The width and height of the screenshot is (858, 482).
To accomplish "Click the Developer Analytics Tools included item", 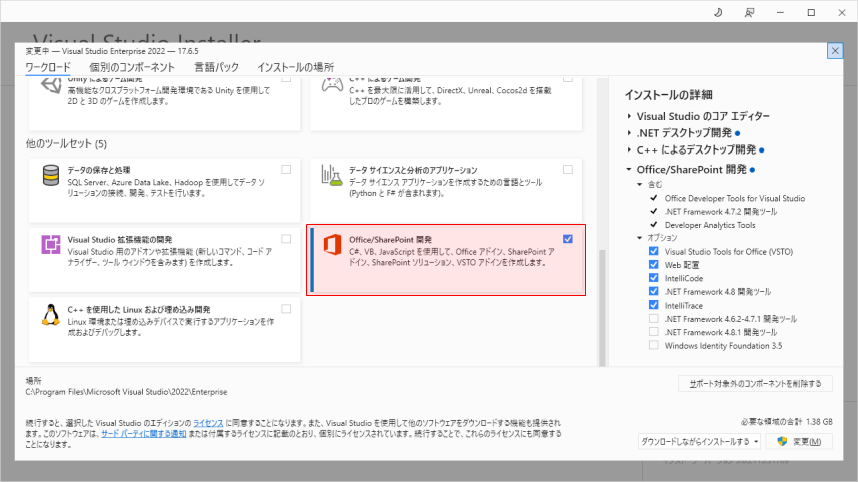I will point(710,225).
